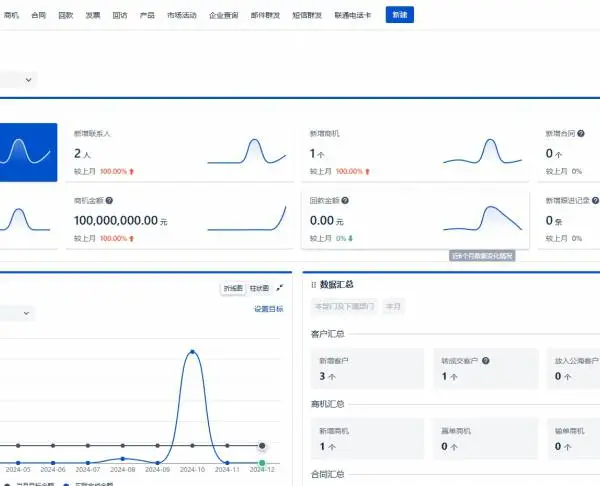Image resolution: width=600 pixels, height=486 pixels.
Task: Go to 市场活动 in top navigation
Action: click(182, 15)
